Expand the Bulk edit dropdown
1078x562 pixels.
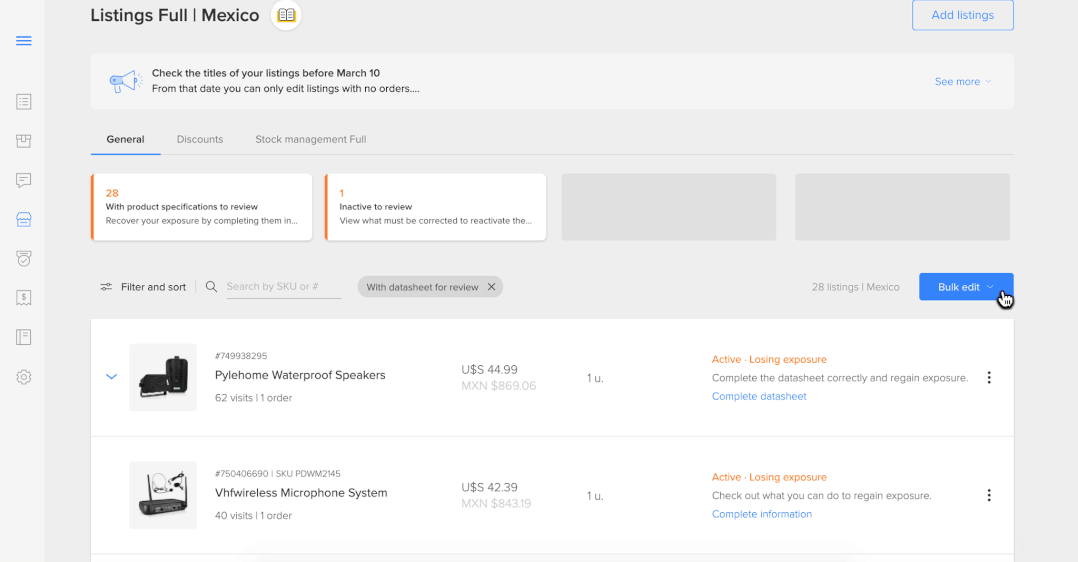tap(965, 287)
